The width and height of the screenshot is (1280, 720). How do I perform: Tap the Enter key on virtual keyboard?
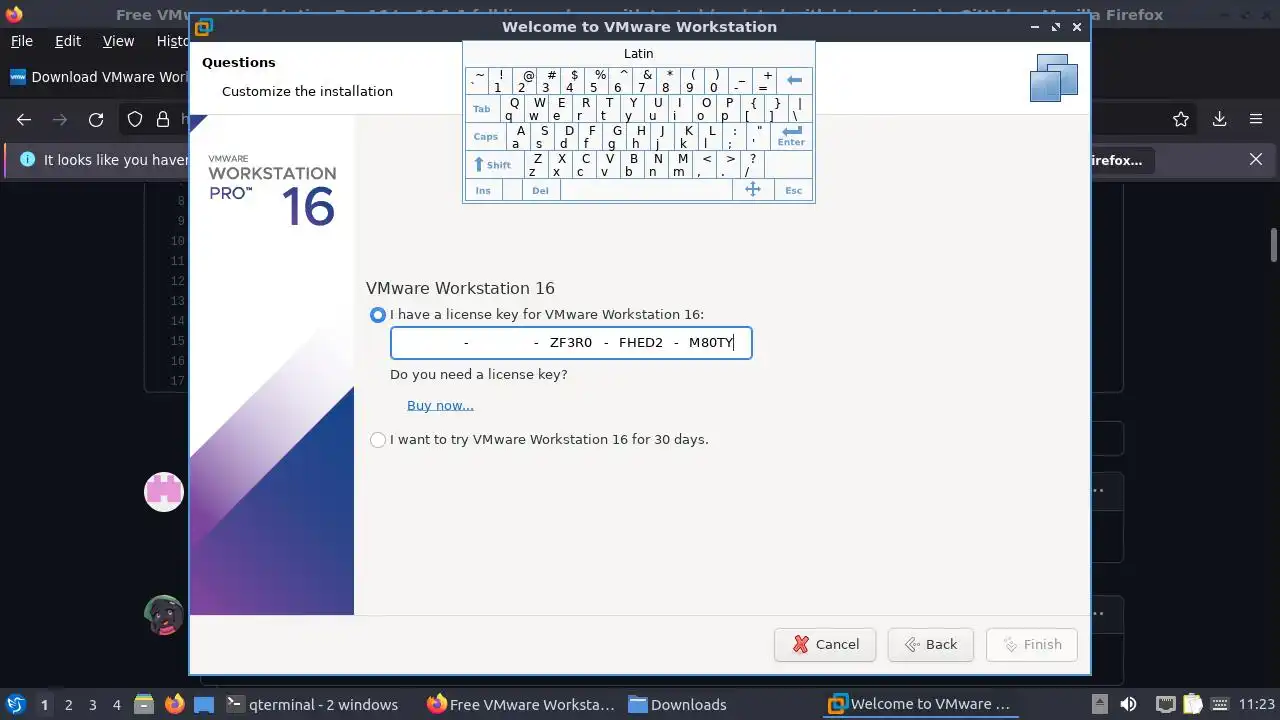coord(791,136)
